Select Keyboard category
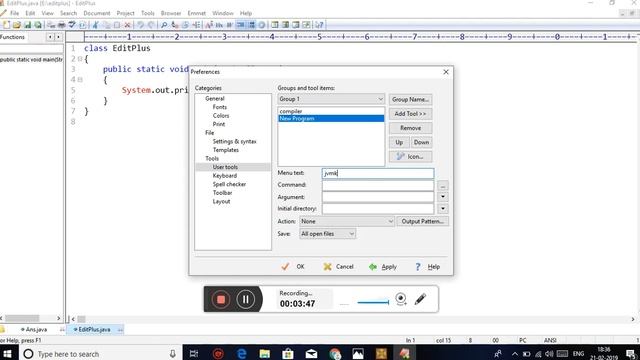The height and width of the screenshot is (360, 640). [x=224, y=176]
